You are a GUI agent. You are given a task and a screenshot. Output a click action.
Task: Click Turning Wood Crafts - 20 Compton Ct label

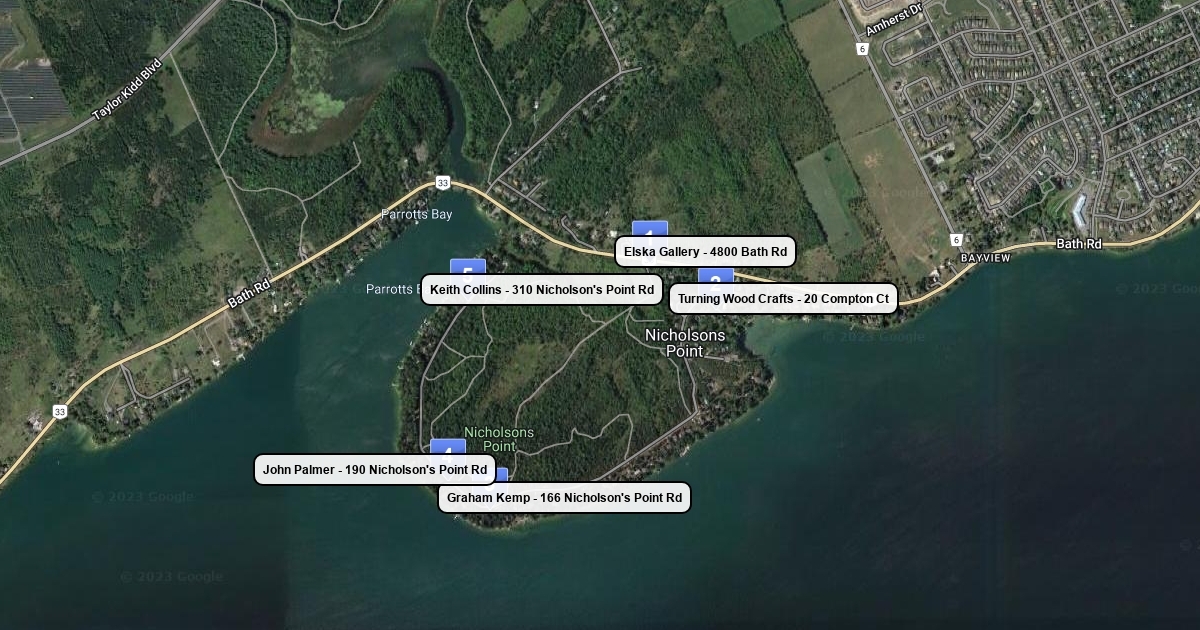(783, 299)
